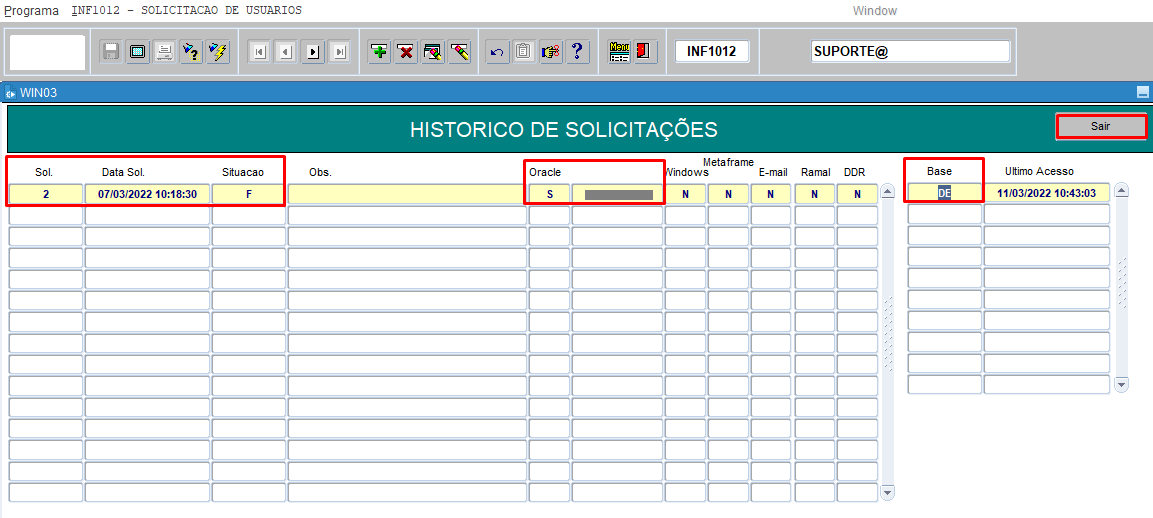Go to the last record

(339, 52)
